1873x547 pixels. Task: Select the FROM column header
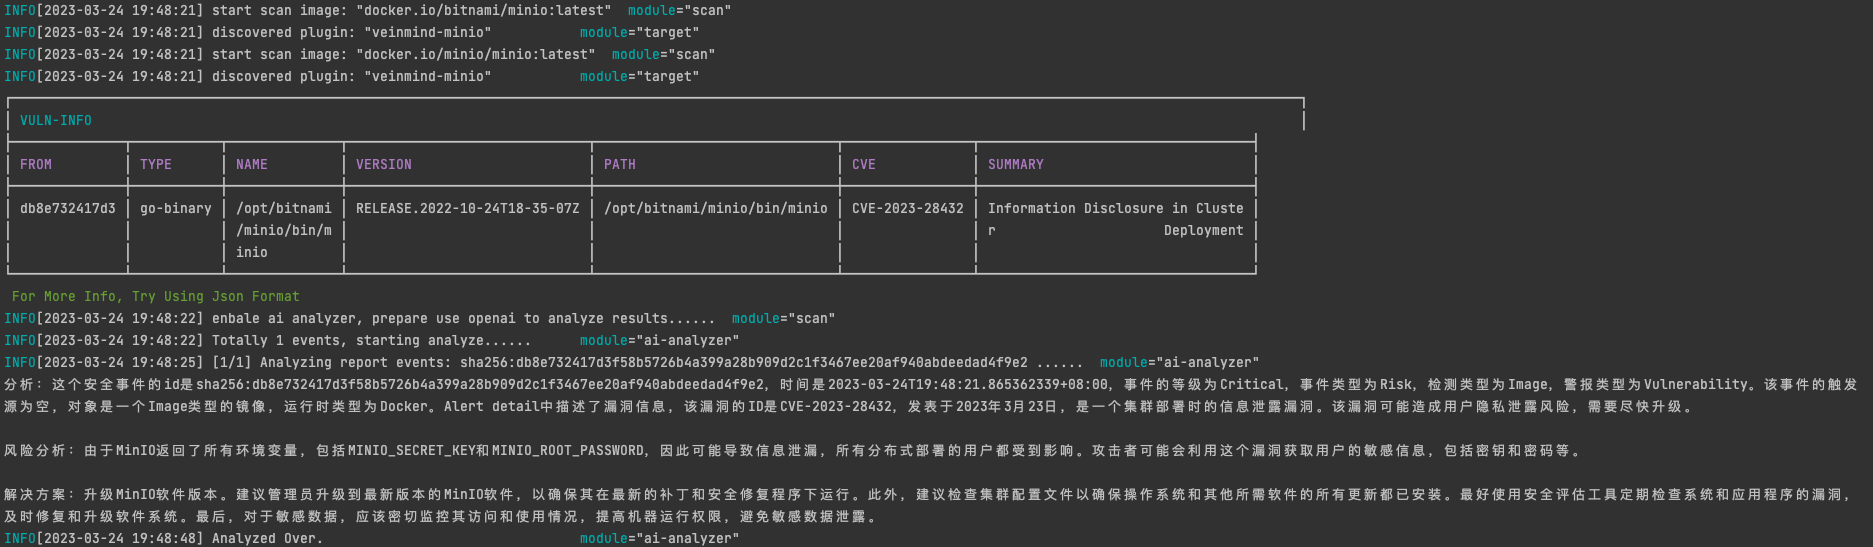pos(36,164)
